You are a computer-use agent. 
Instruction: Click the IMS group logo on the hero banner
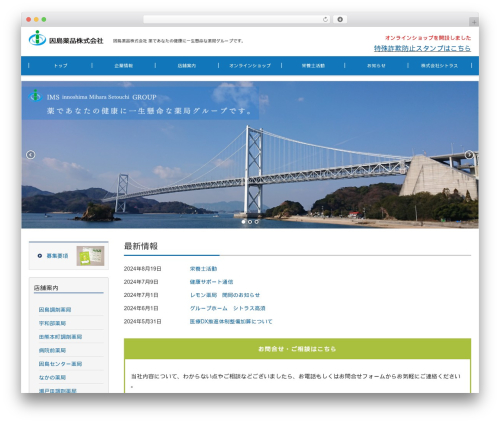coord(35,96)
